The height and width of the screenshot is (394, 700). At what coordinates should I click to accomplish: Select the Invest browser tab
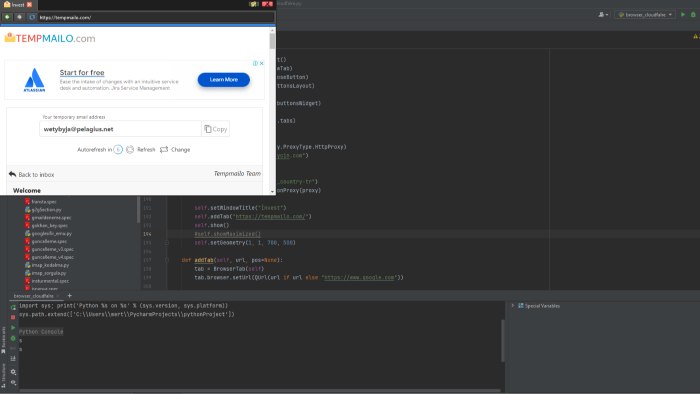(18, 4)
